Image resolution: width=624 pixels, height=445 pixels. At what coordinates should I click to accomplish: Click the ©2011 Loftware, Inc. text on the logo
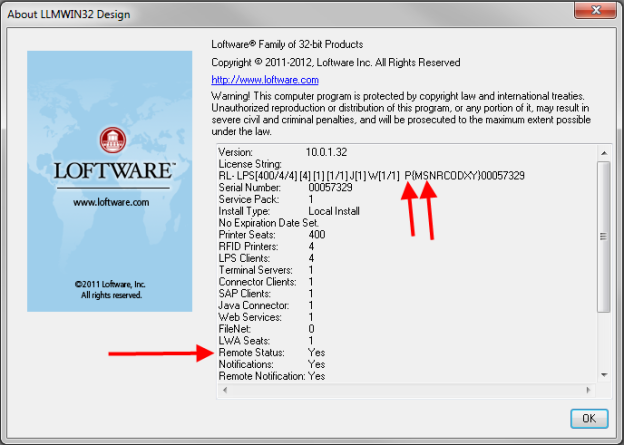click(110, 284)
